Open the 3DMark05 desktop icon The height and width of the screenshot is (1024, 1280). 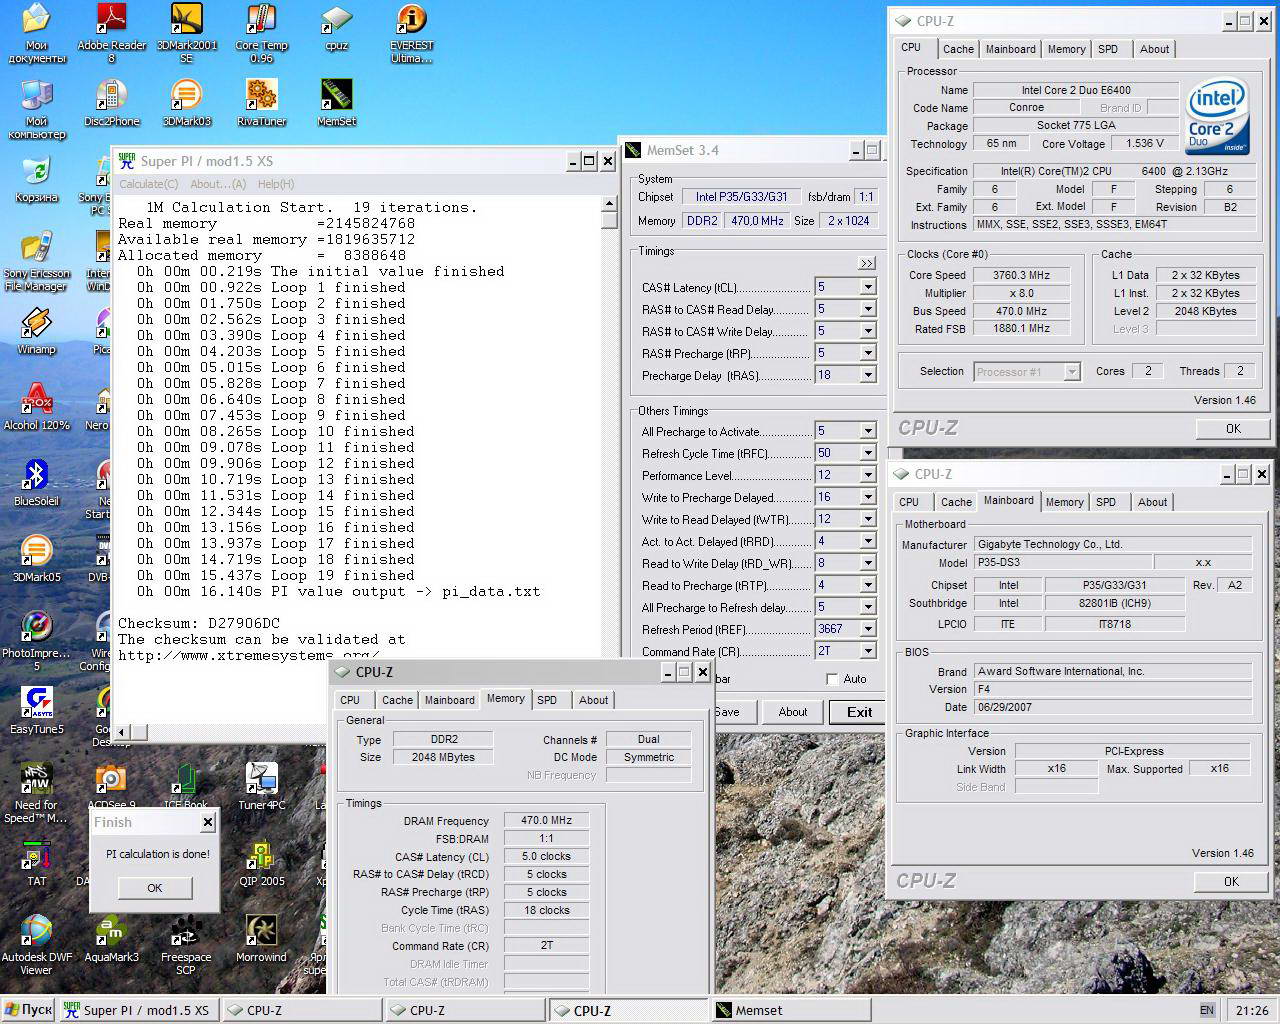[36, 559]
